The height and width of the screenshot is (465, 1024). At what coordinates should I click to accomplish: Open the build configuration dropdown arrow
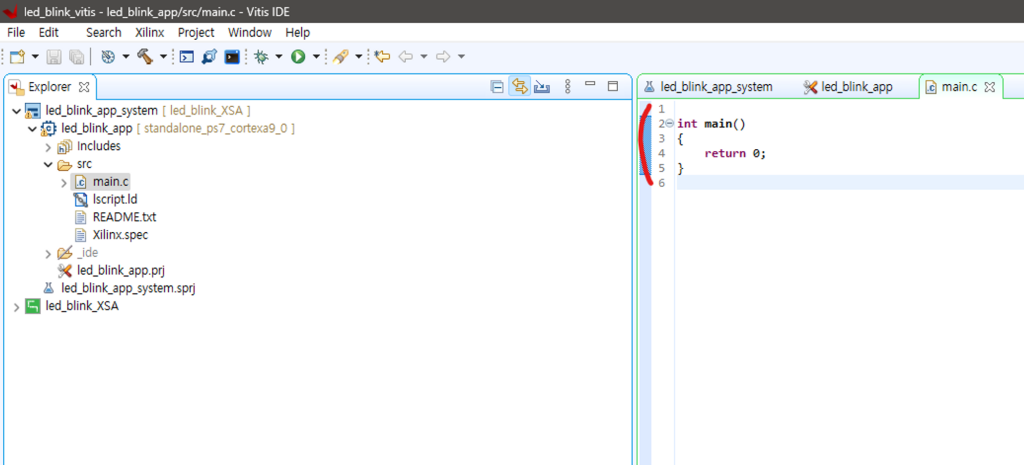125,57
